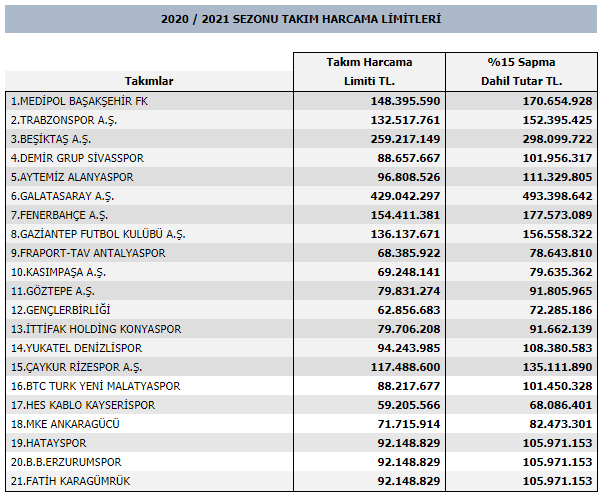
Task: Click Gençlerbirliği deviation amount 72.285.186
Action: 560,310
